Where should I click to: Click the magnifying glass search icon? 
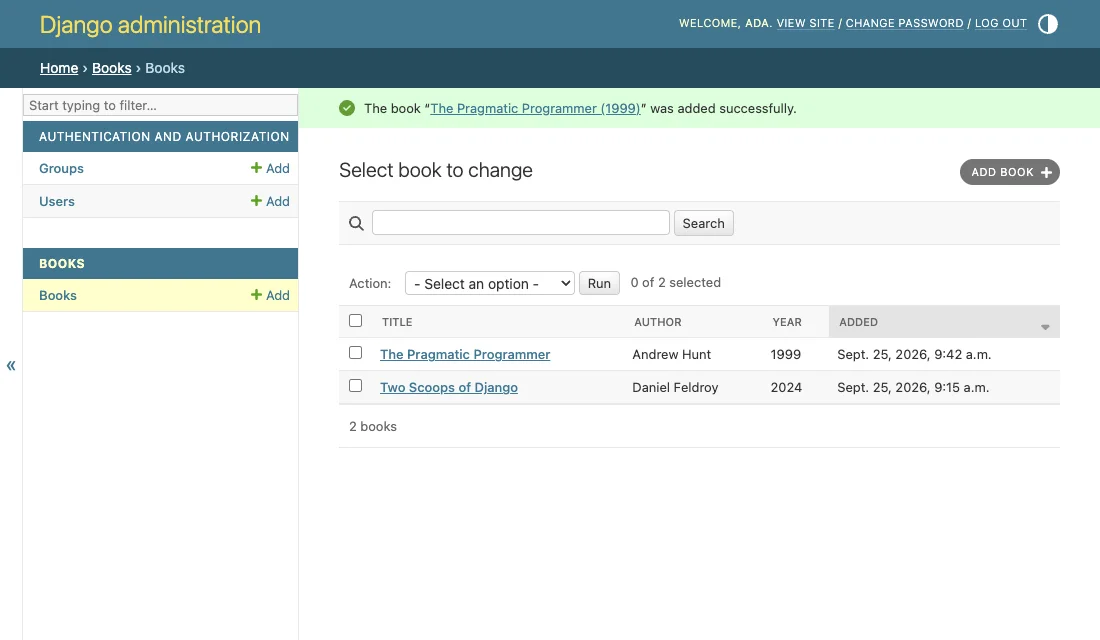(356, 223)
